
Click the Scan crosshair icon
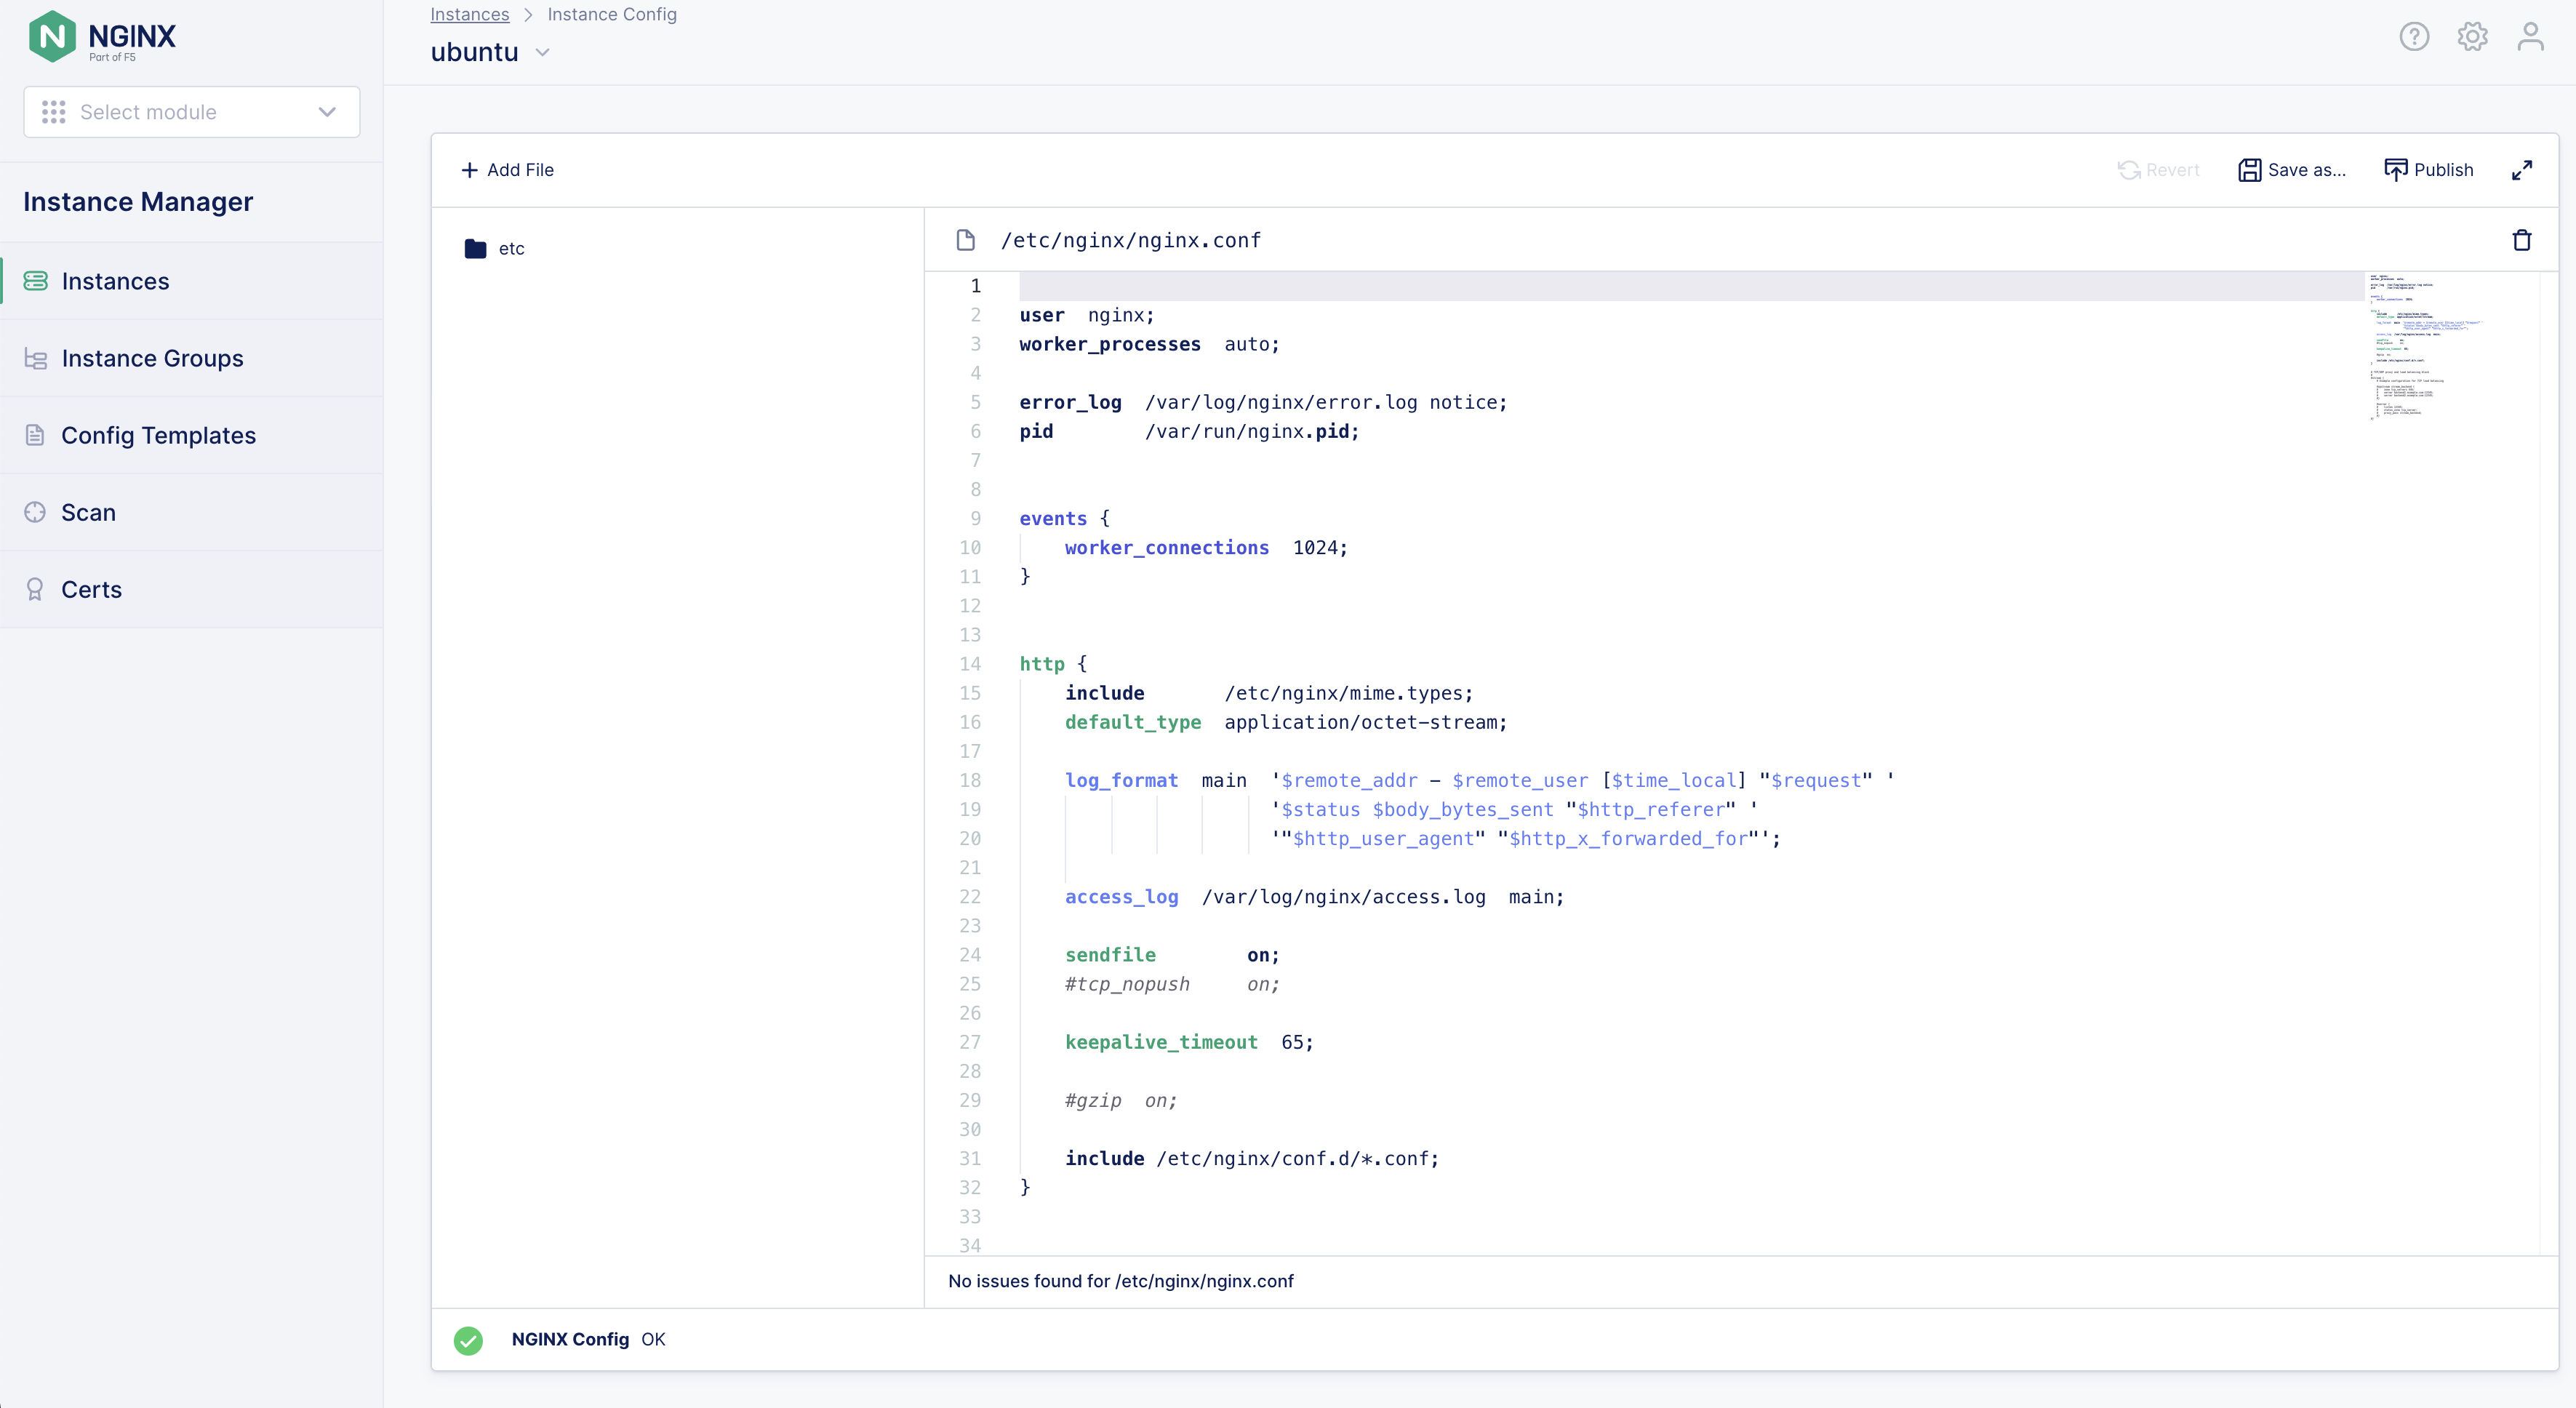[x=35, y=512]
